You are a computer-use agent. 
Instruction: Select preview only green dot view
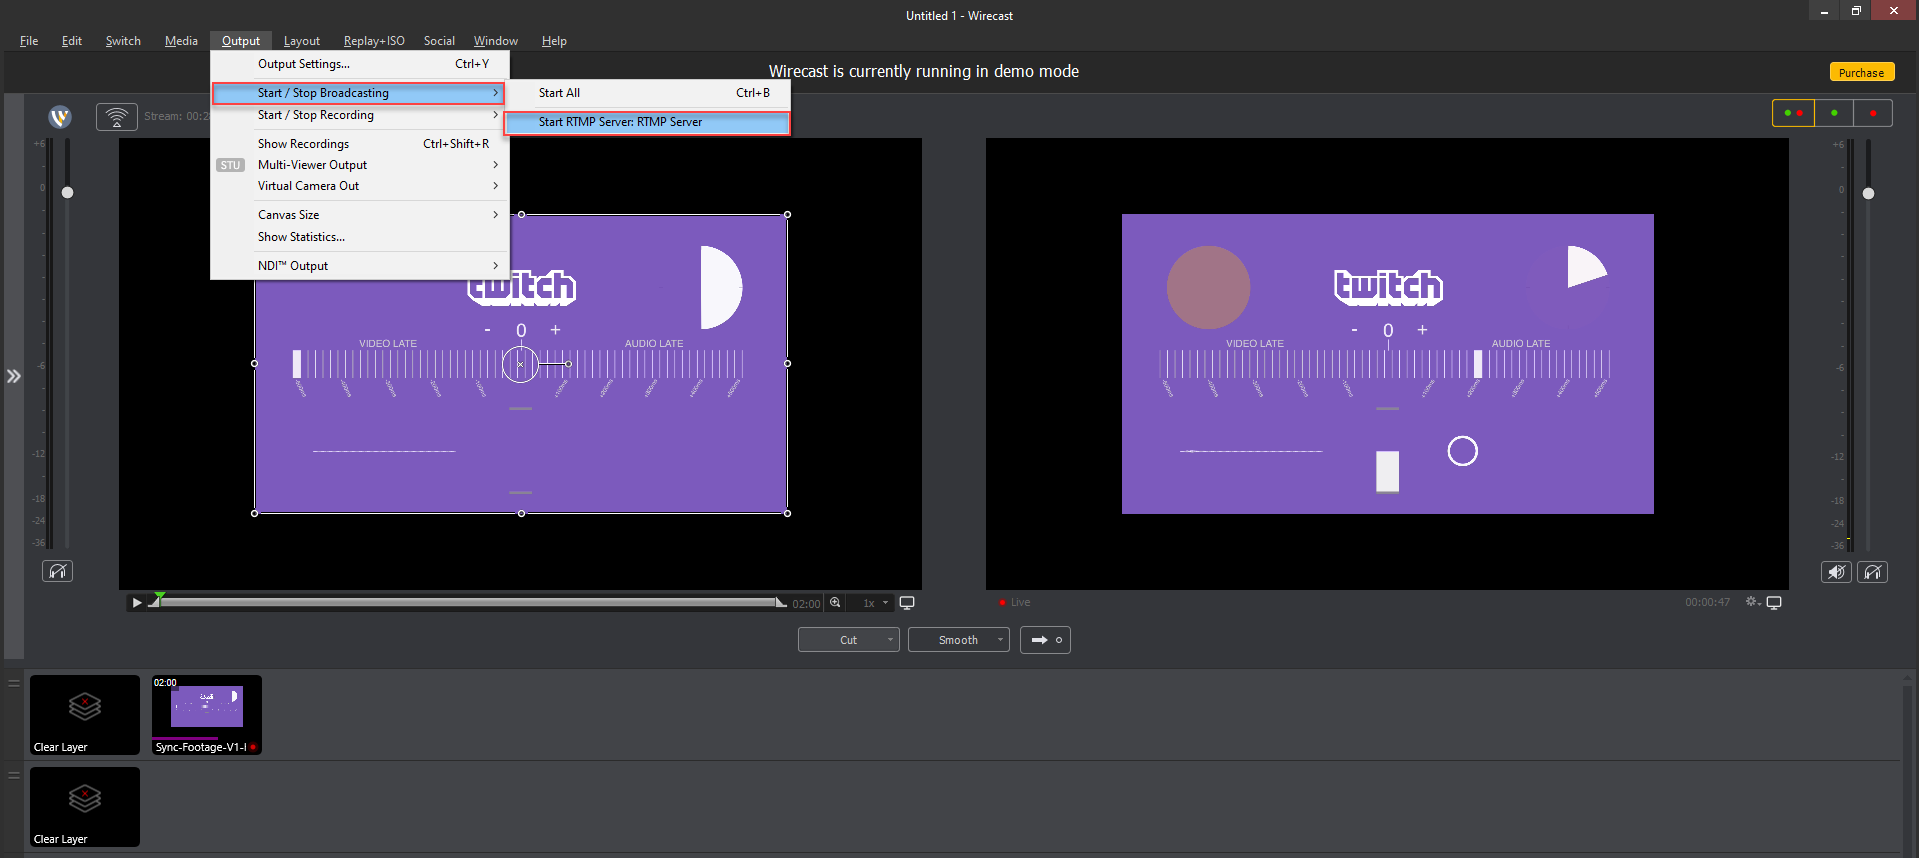tap(1834, 113)
